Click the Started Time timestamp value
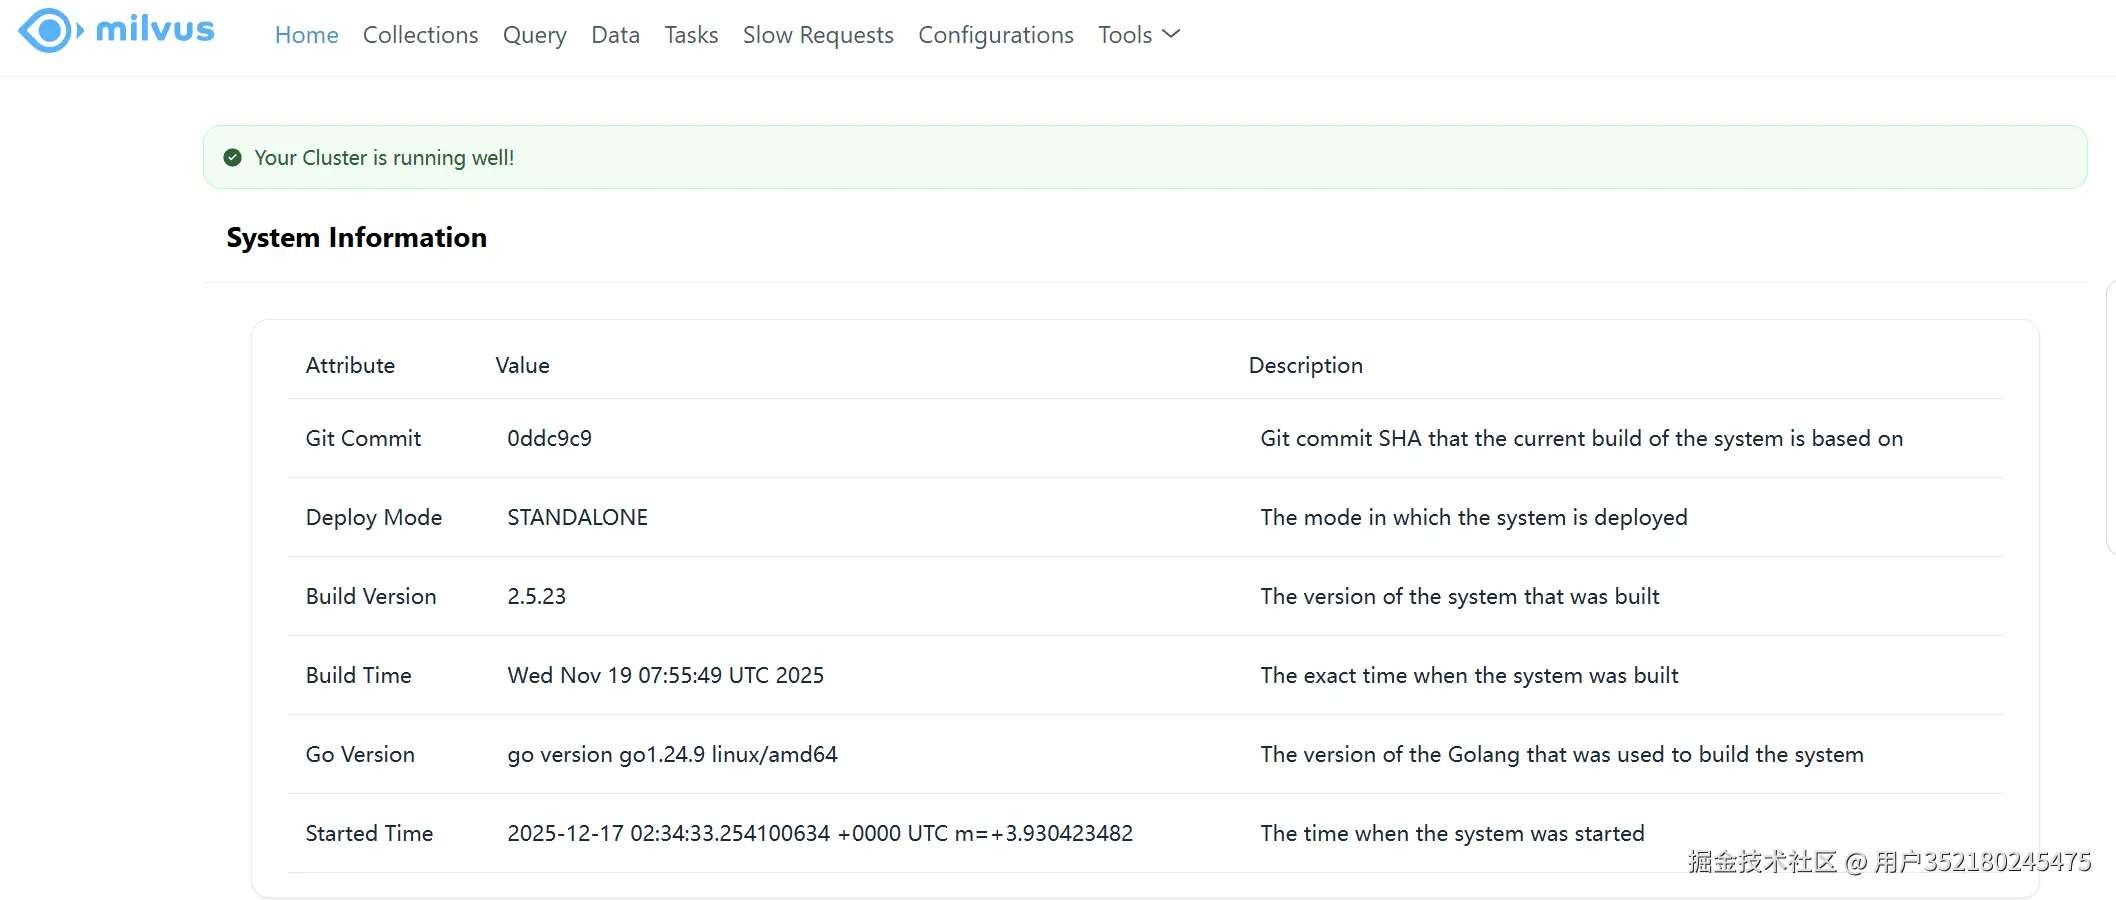Screen dimensions: 2116x900 coord(819,833)
